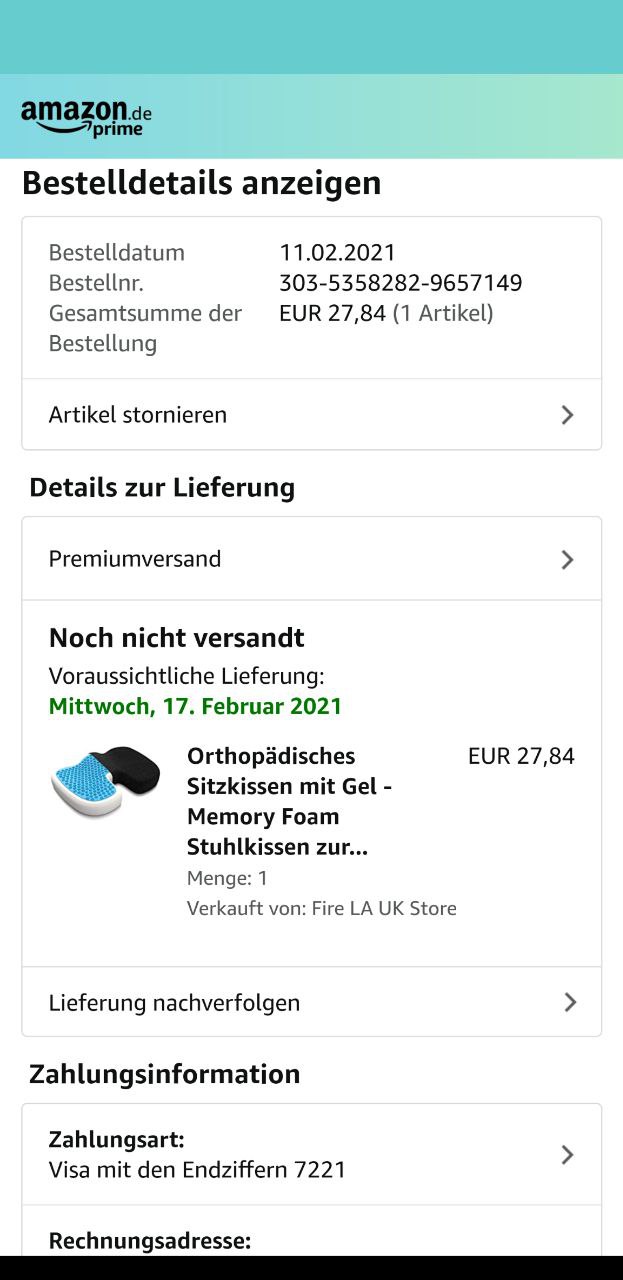Tap the item price EUR 27,84
Screen dimensions: 623x1280
tap(521, 756)
